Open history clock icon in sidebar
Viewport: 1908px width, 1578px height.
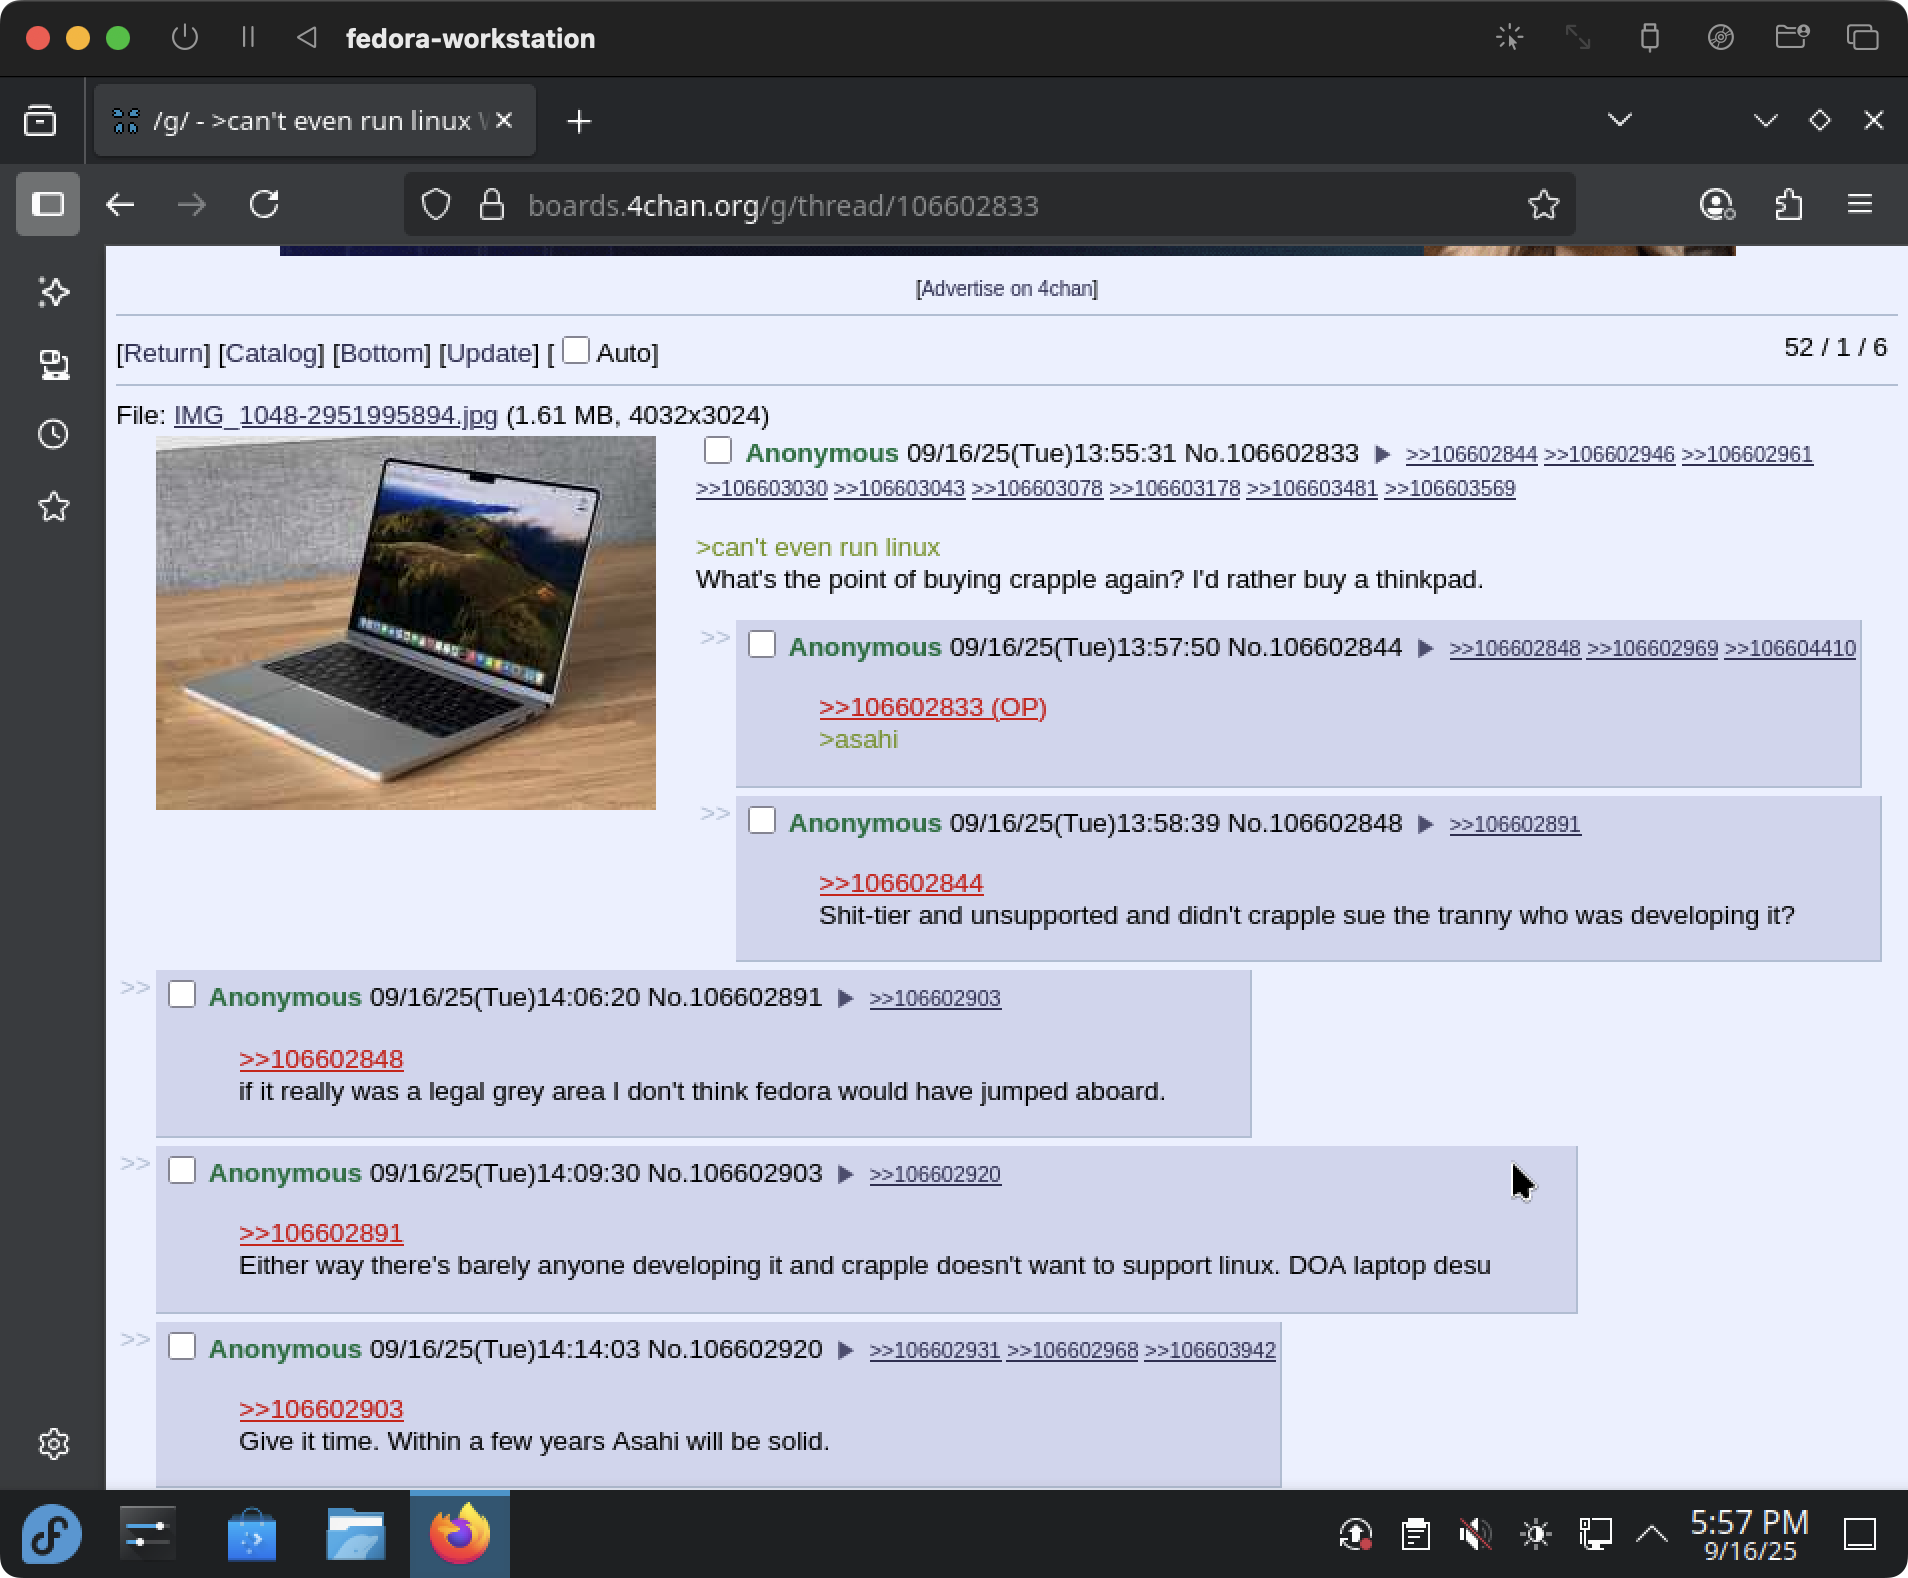pyautogui.click(x=54, y=434)
